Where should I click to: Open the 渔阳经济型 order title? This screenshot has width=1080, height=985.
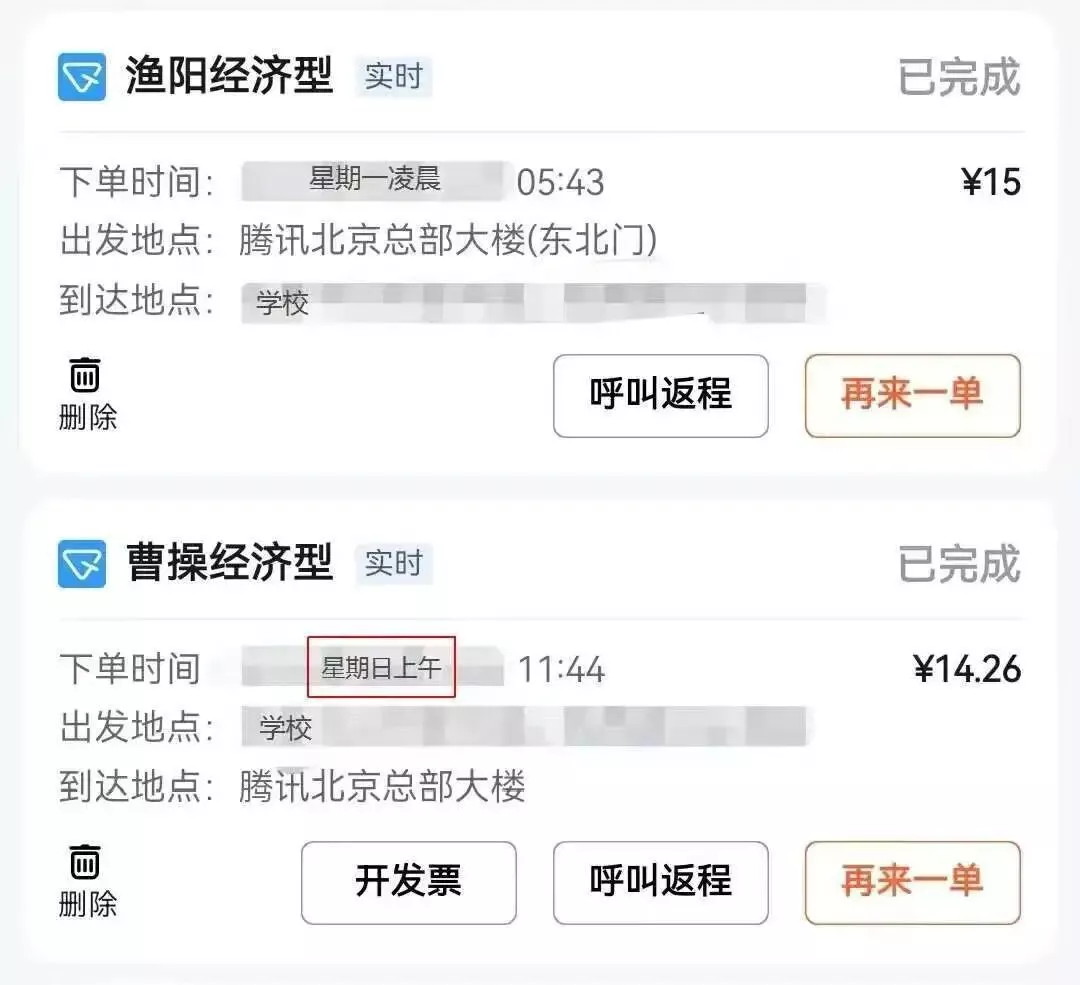point(229,76)
